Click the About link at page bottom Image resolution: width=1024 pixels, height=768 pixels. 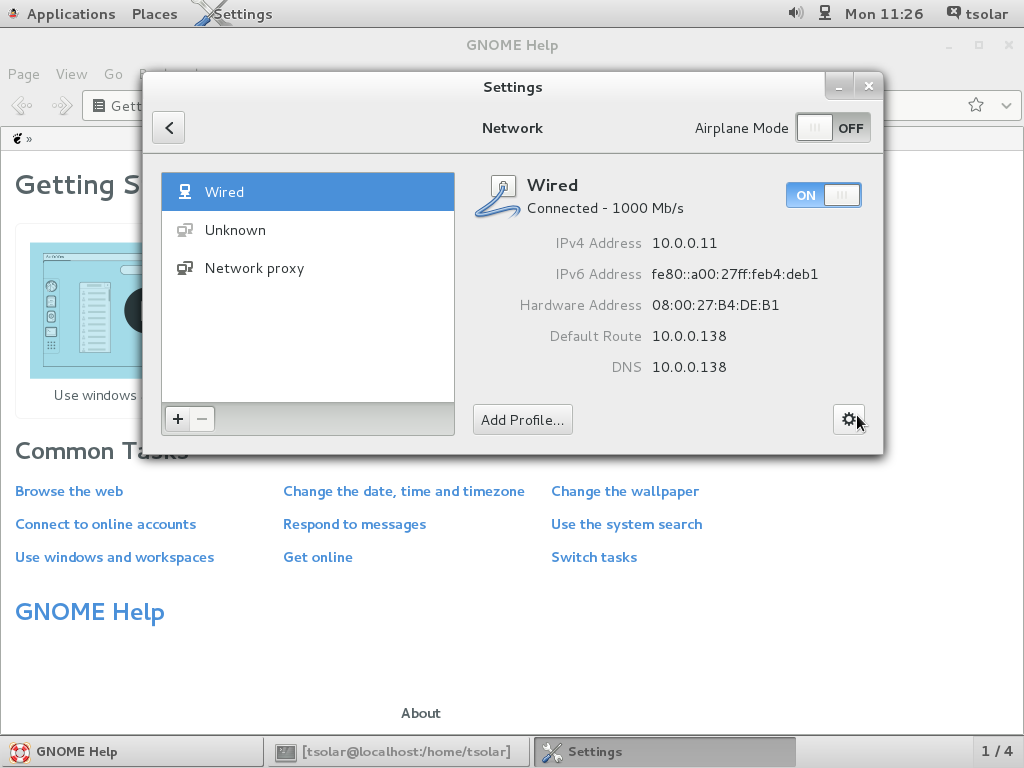[421, 713]
